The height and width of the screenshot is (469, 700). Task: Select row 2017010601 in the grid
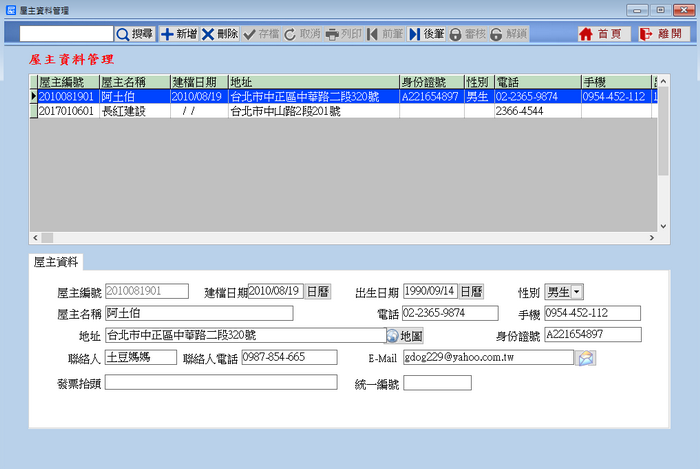tap(343, 111)
